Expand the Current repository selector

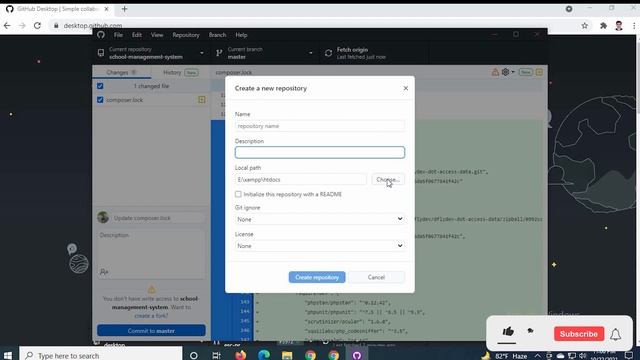(x=151, y=53)
